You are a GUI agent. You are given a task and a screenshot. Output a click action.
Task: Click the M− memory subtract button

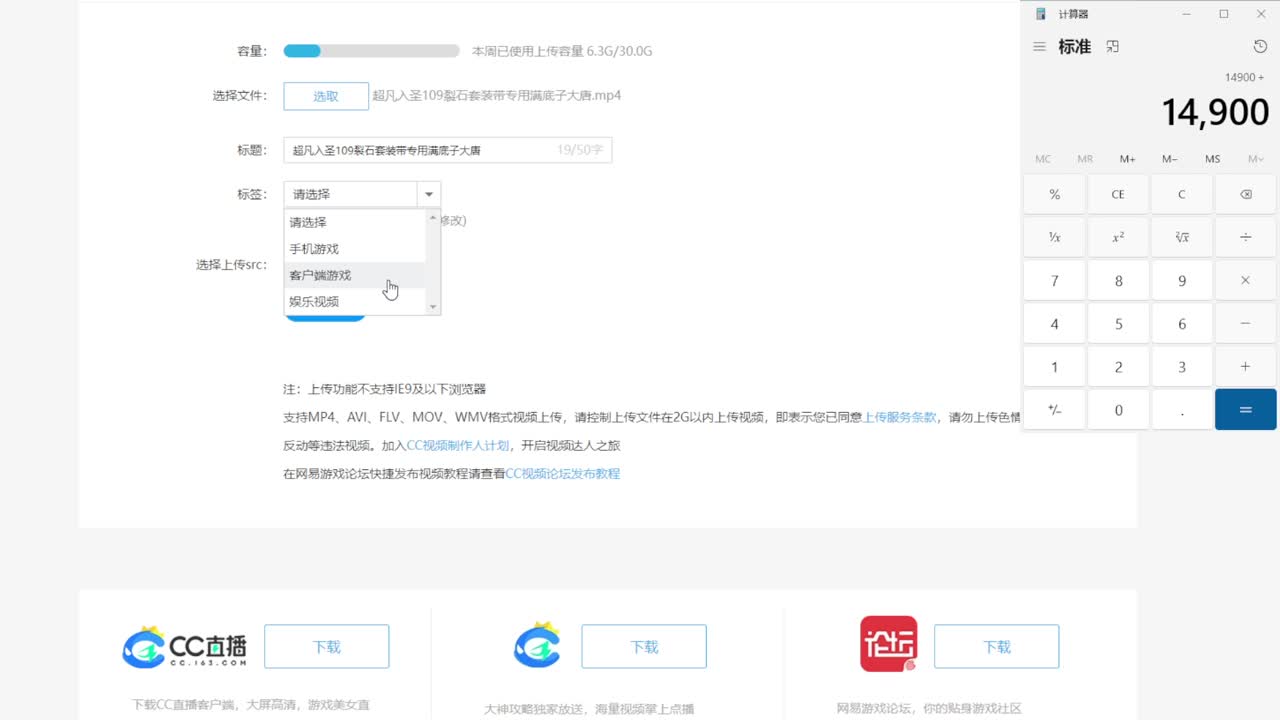tap(1170, 159)
